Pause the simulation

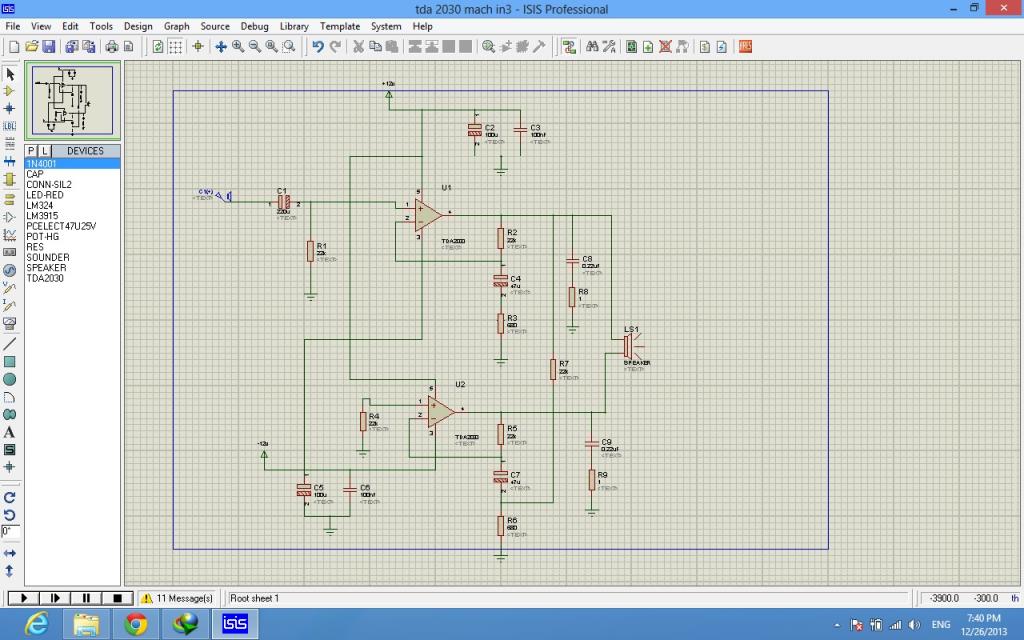coord(86,598)
